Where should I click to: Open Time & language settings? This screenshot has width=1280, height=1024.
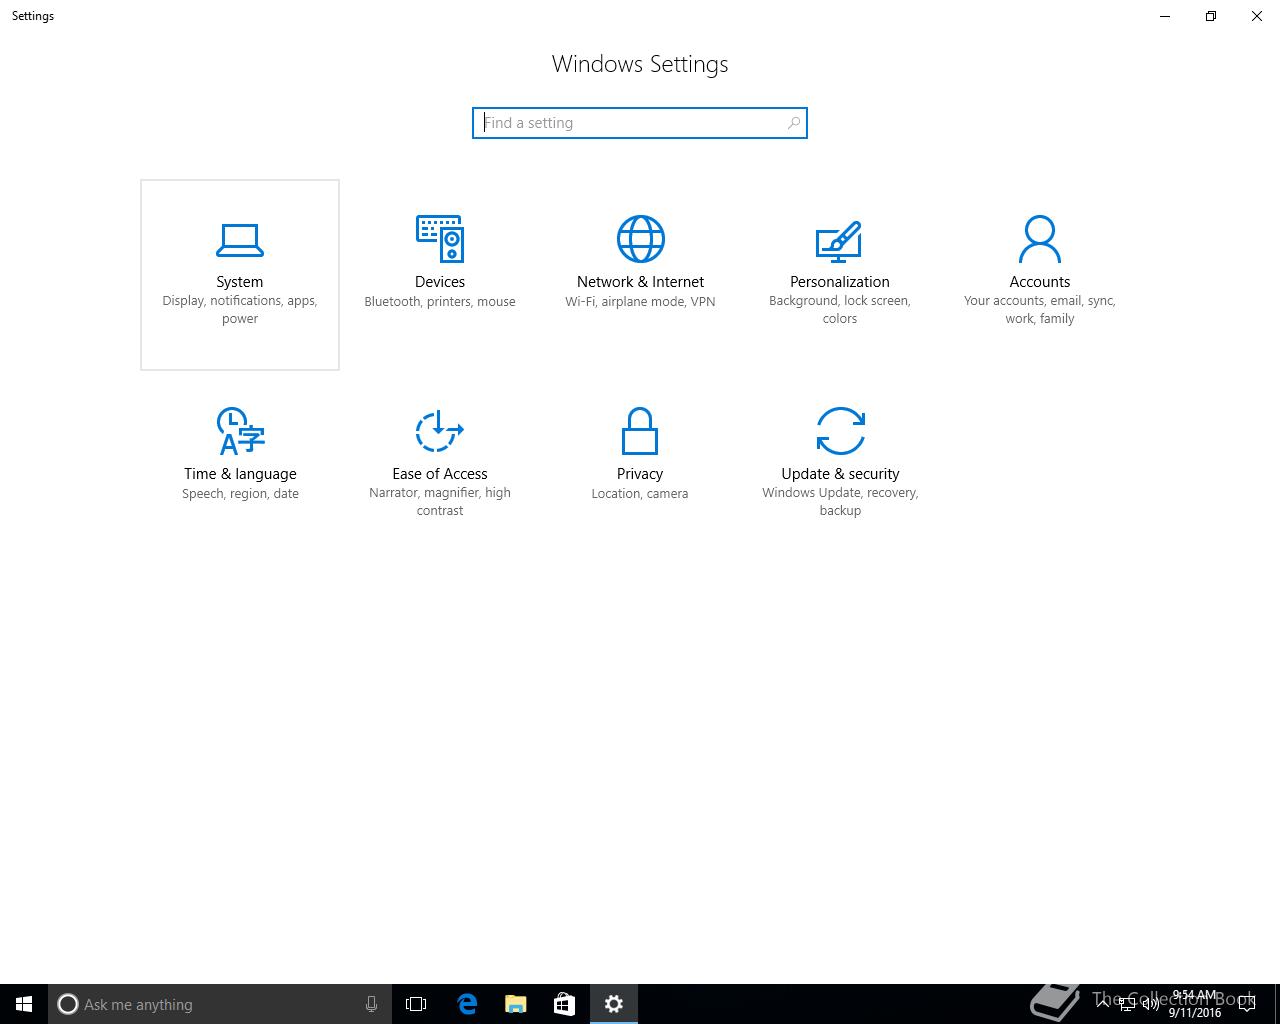pyautogui.click(x=240, y=467)
